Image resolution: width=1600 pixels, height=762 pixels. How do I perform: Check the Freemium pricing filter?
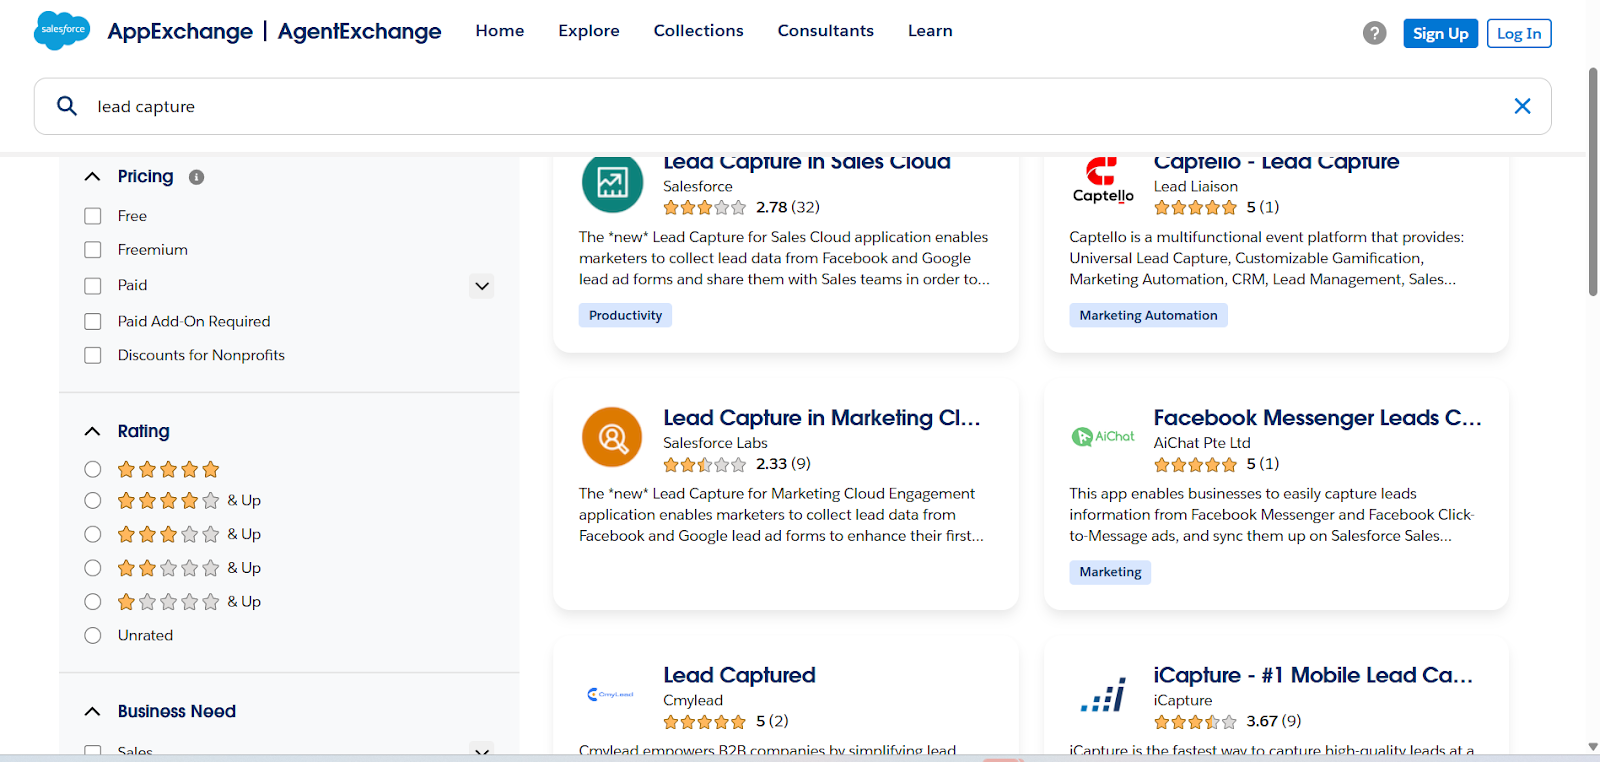93,250
